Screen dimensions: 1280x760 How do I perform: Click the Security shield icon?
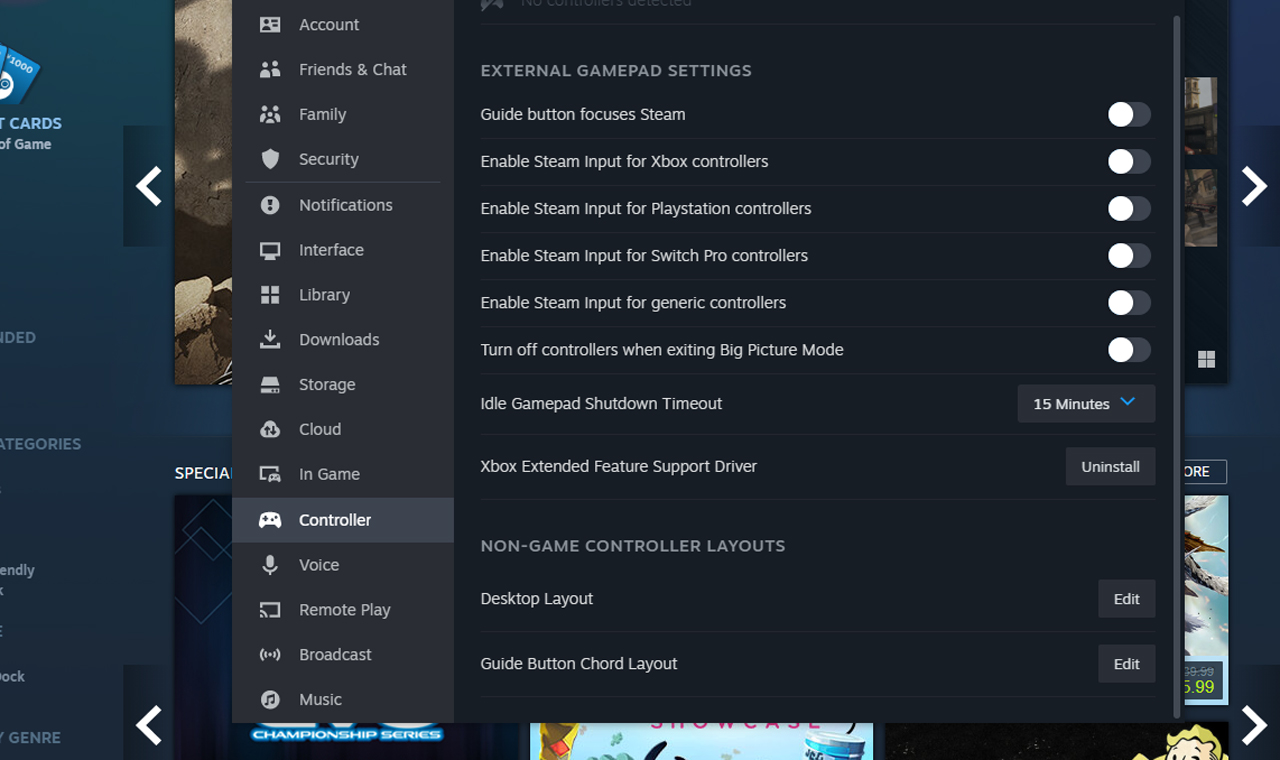coord(270,160)
